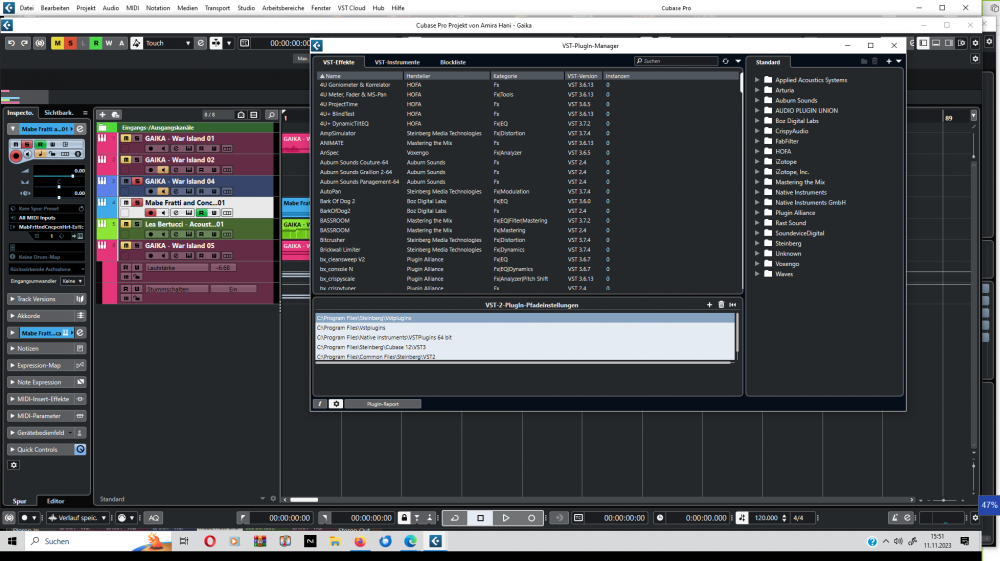The image size is (1000, 561).
Task: Delete selected VST 2 plugin path (trash icon)
Action: (721, 305)
